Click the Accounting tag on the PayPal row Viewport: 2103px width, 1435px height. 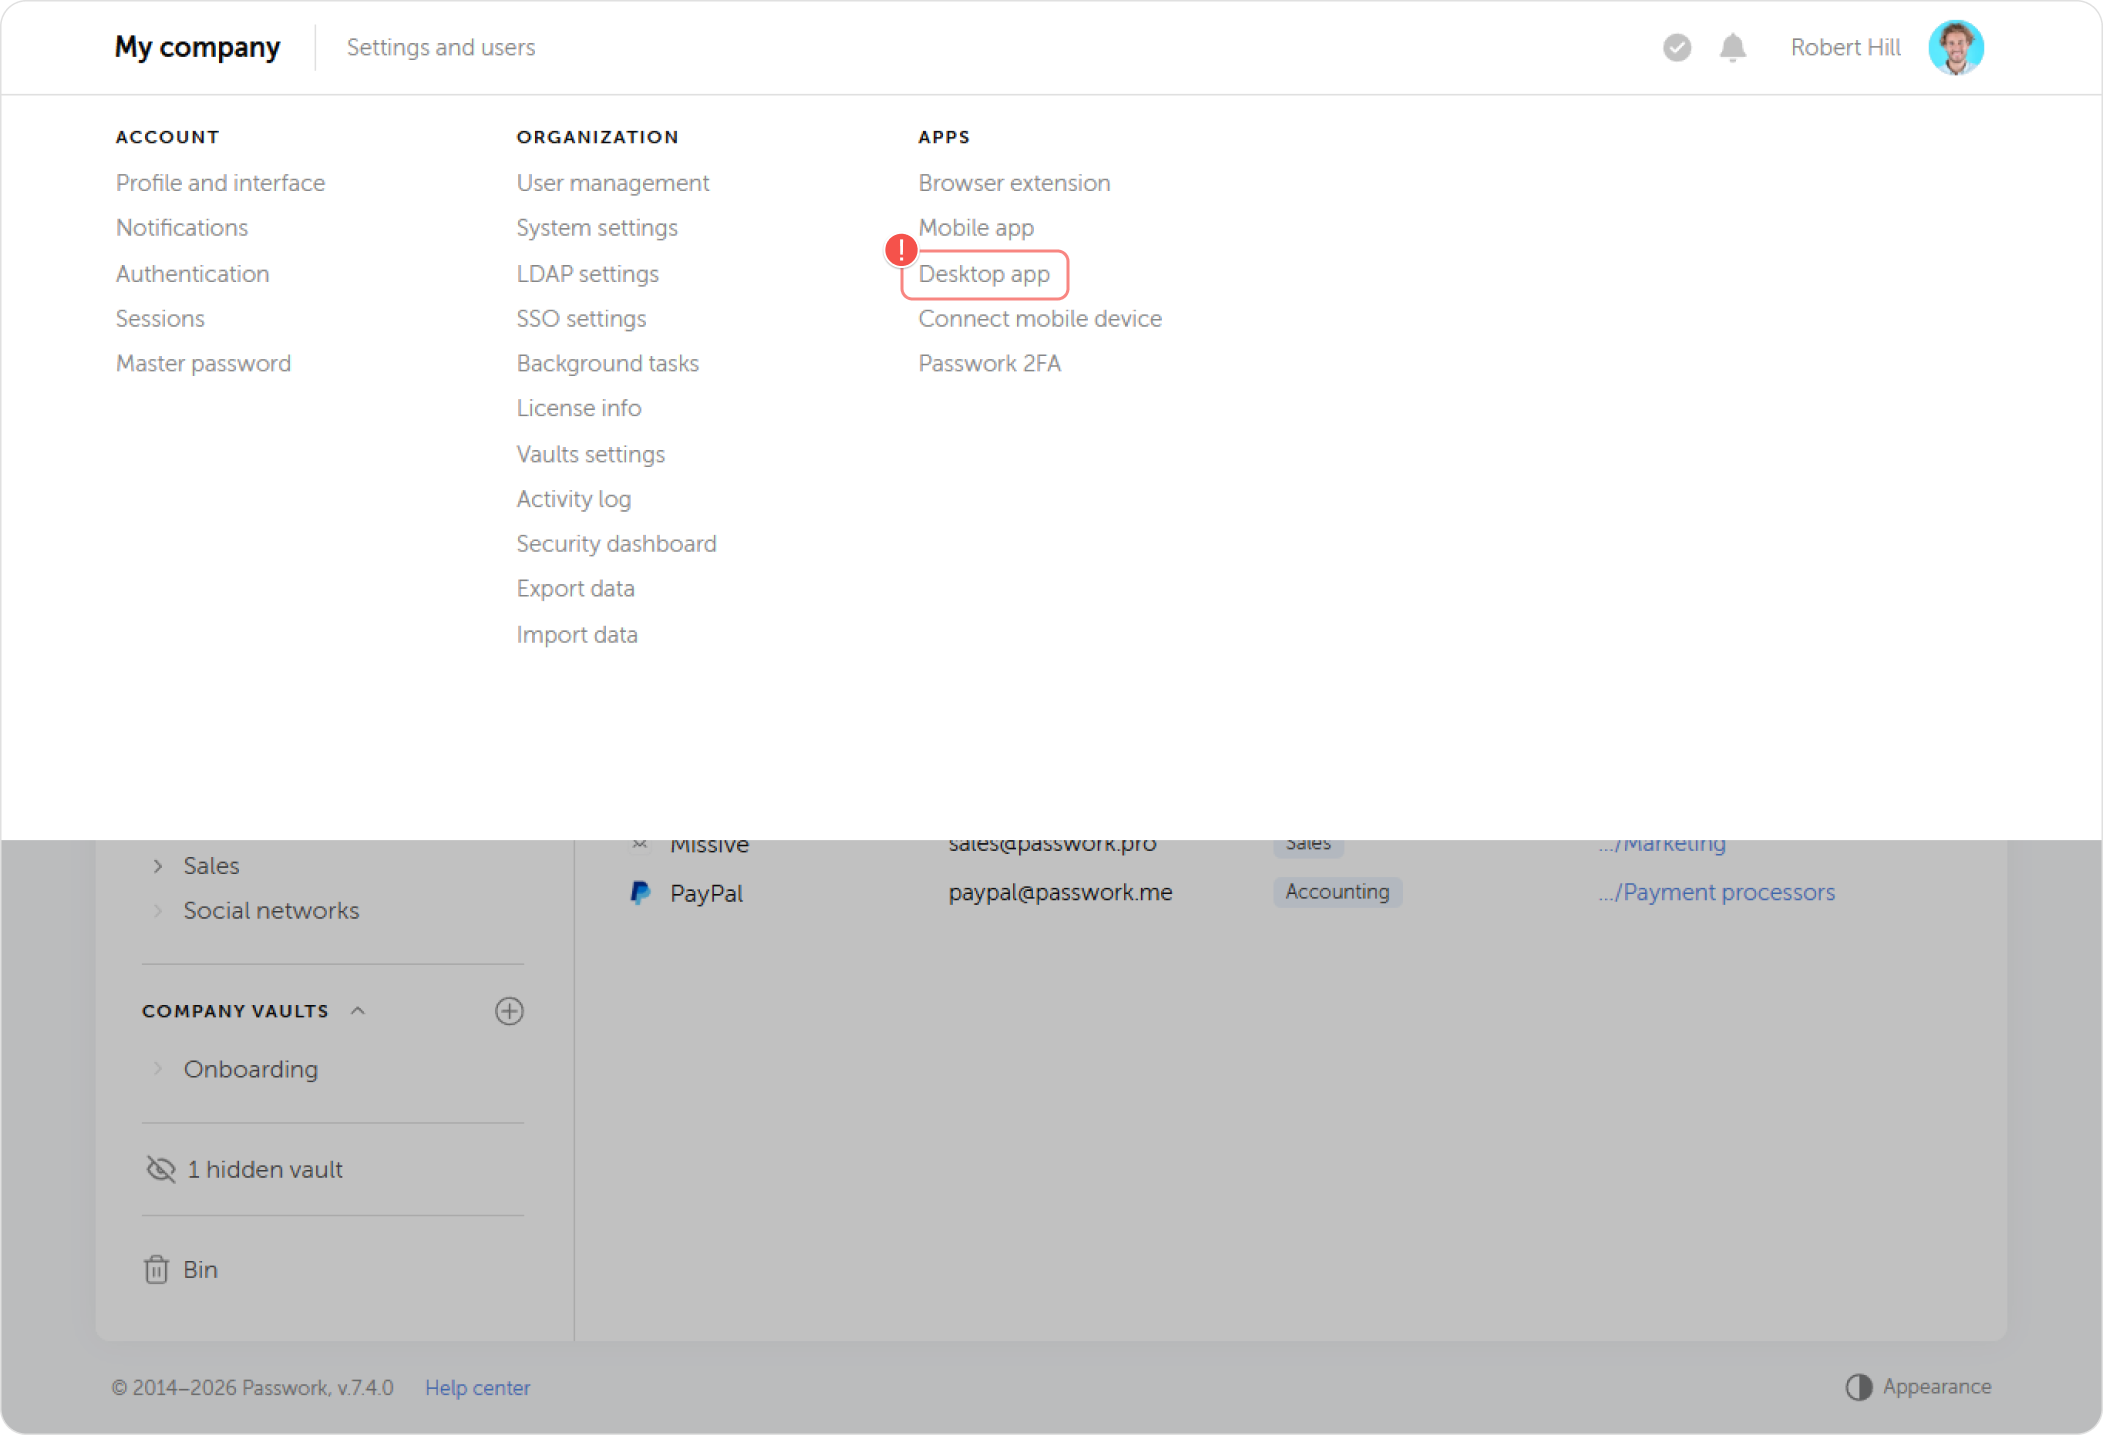tap(1337, 892)
